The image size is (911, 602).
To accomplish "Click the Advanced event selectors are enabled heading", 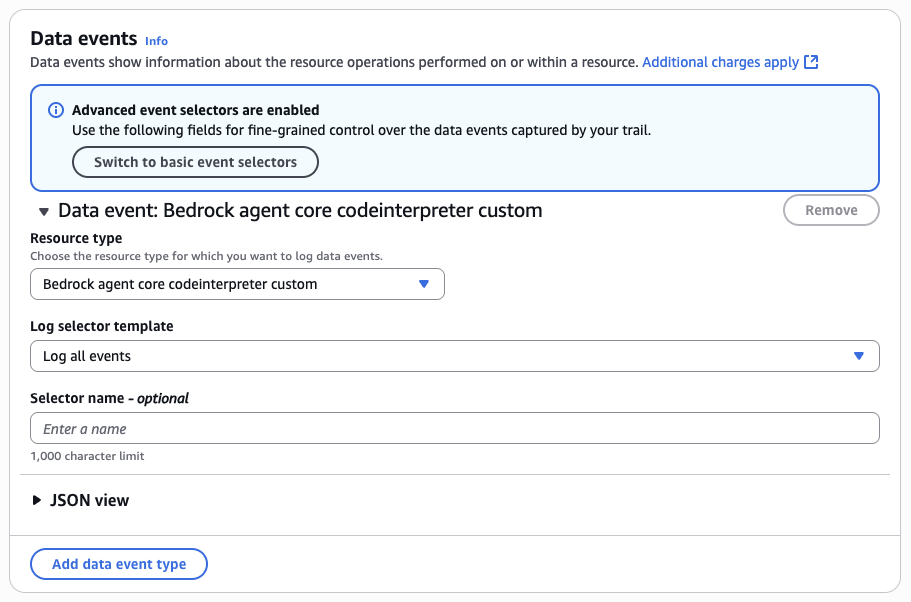I will coord(196,110).
